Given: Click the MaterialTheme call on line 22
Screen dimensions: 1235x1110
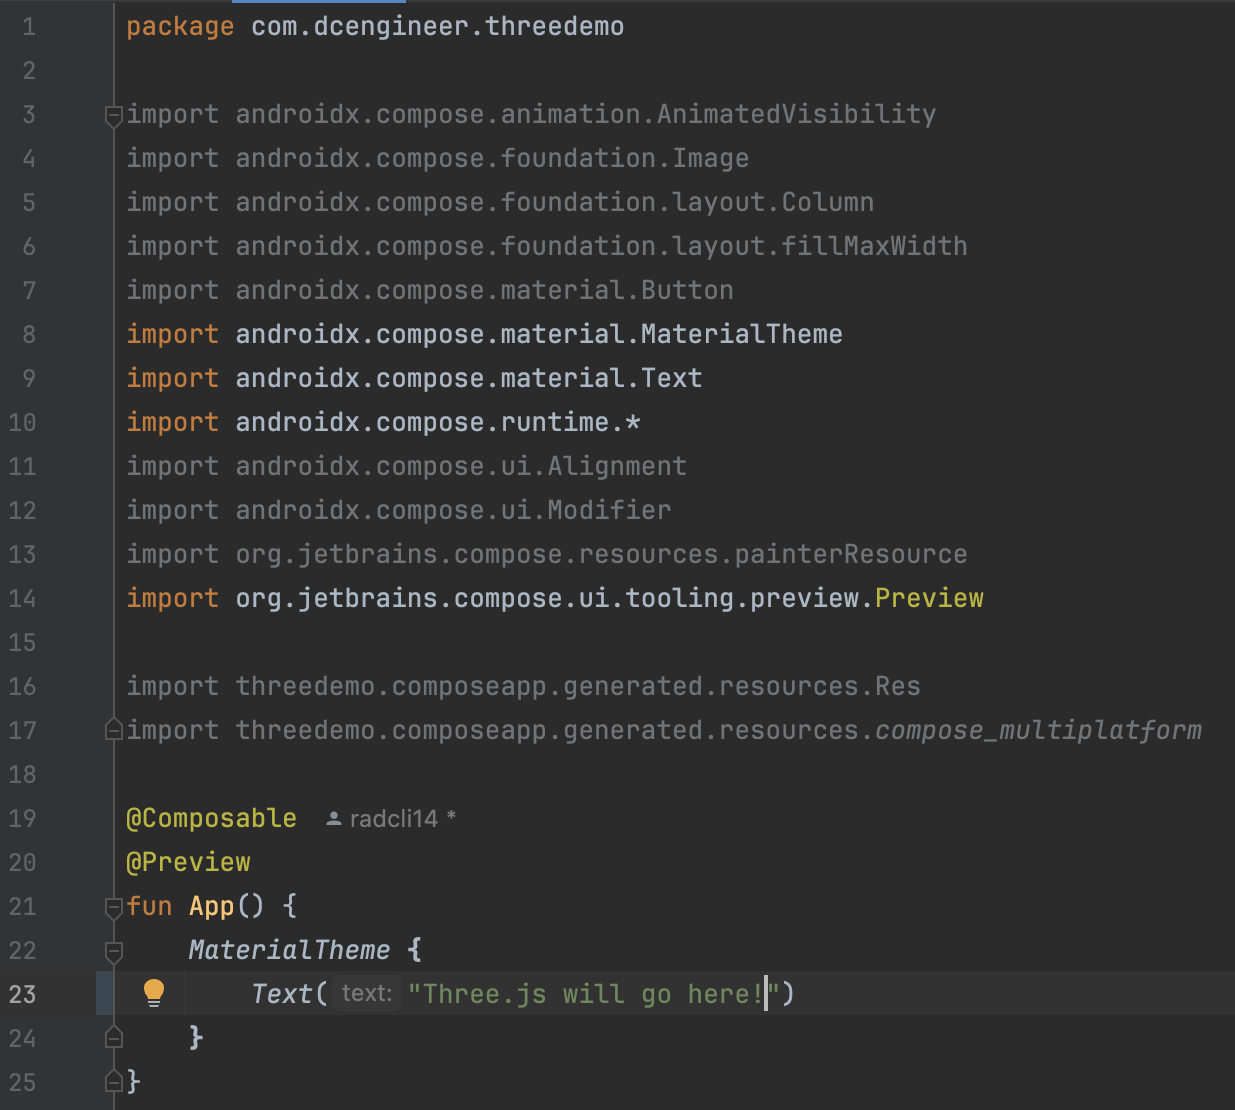Looking at the screenshot, I should click(x=289, y=950).
